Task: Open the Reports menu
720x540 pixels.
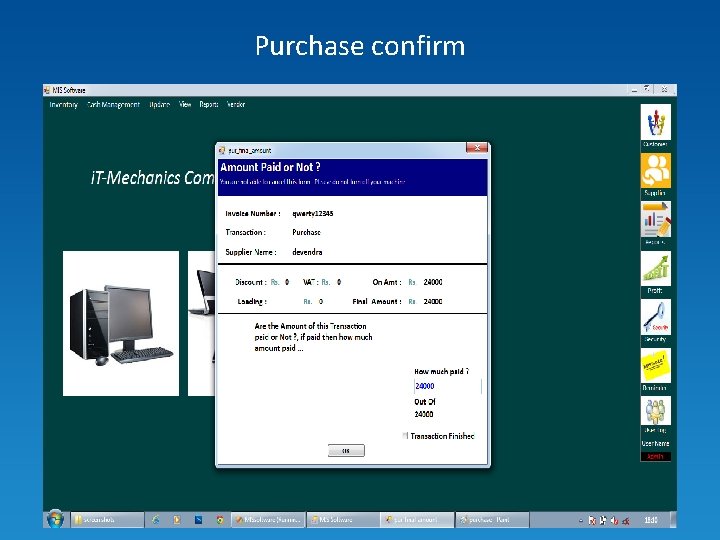Action: coord(209,105)
